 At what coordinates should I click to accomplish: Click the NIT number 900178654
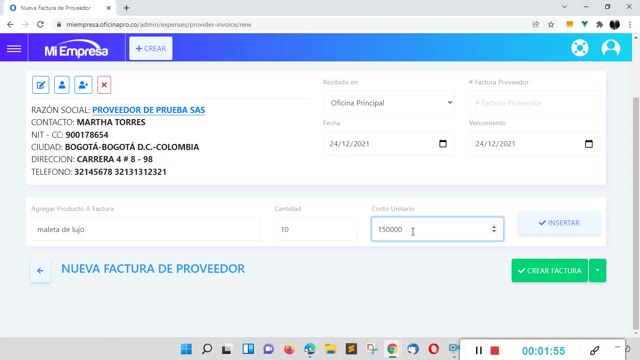pos(87,135)
